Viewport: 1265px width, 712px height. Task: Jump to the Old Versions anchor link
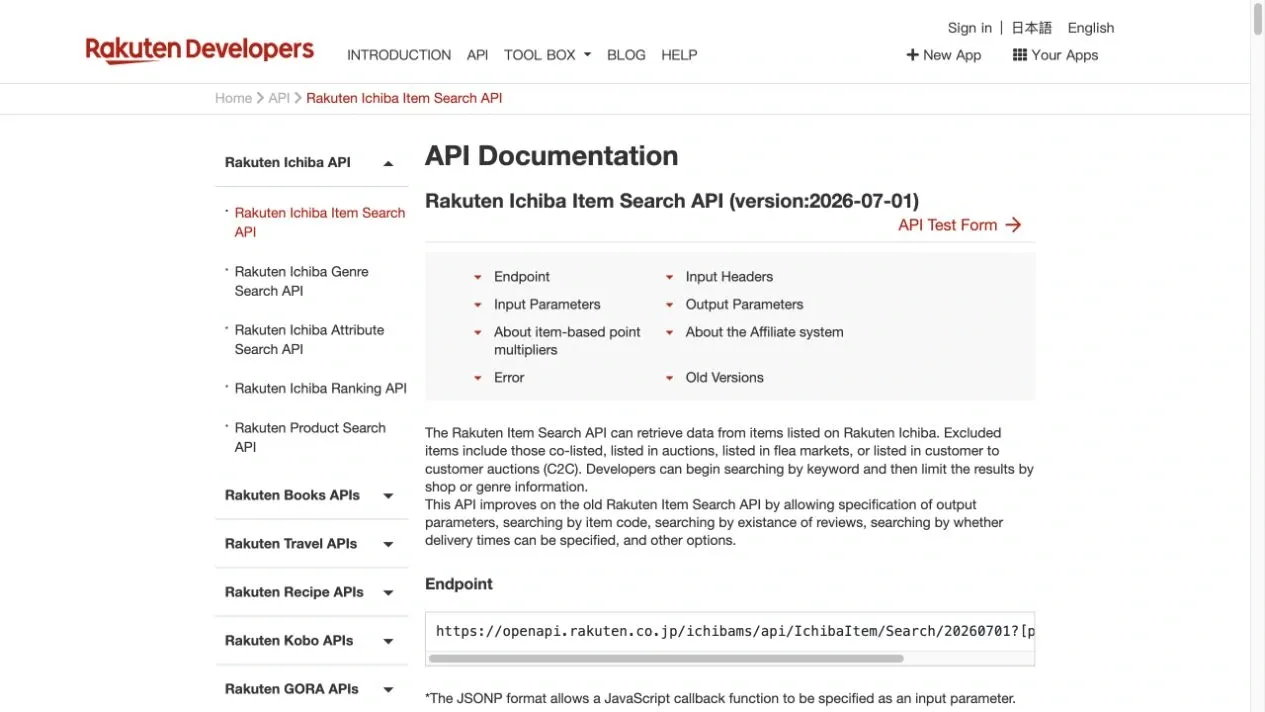(724, 377)
